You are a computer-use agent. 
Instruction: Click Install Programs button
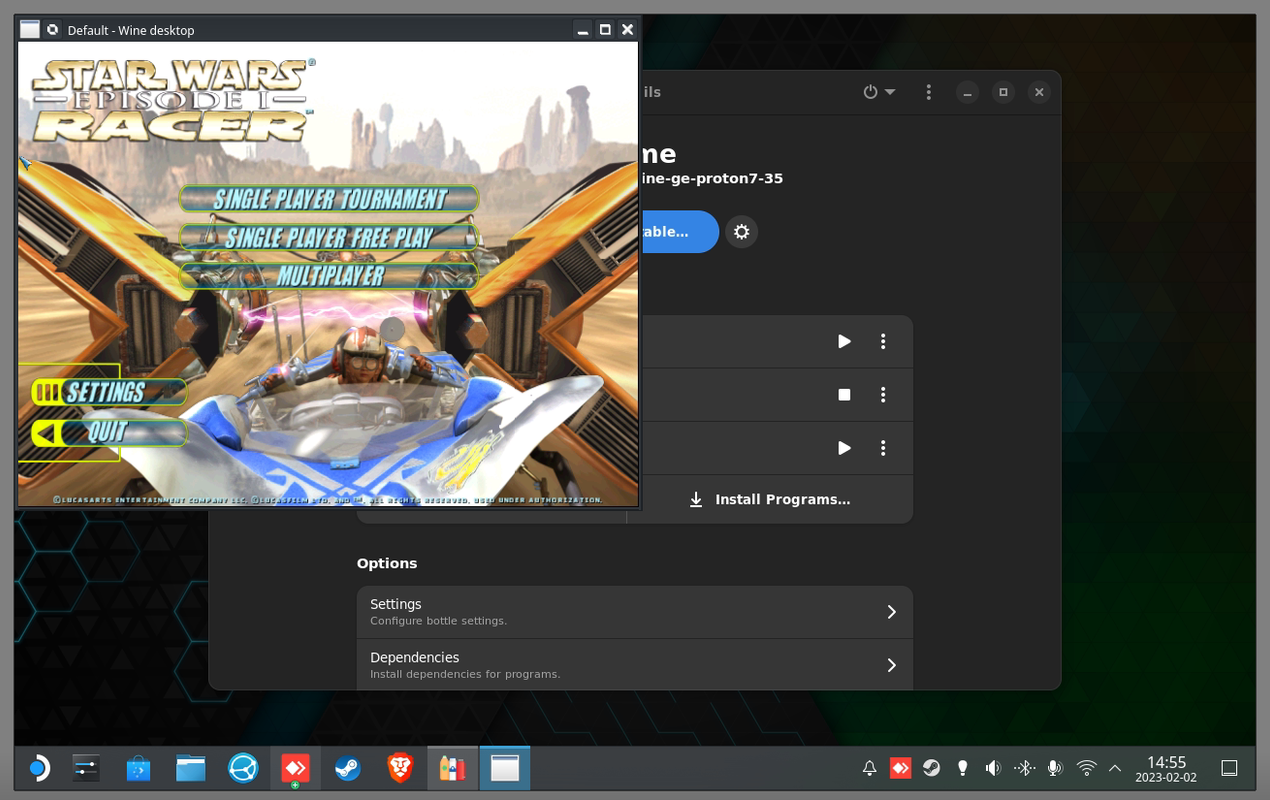pos(770,499)
